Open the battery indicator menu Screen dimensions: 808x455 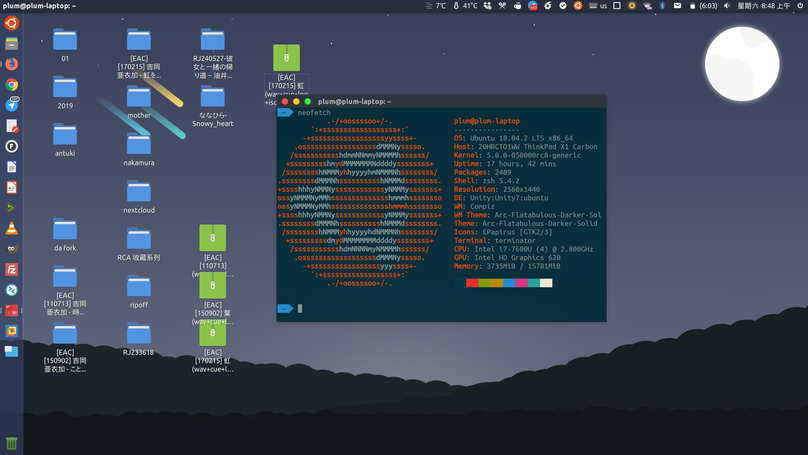coord(693,6)
